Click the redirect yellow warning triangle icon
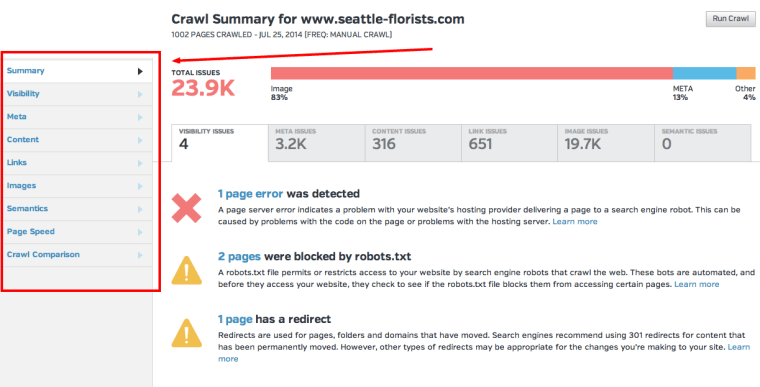The image size is (760, 387). [187, 333]
